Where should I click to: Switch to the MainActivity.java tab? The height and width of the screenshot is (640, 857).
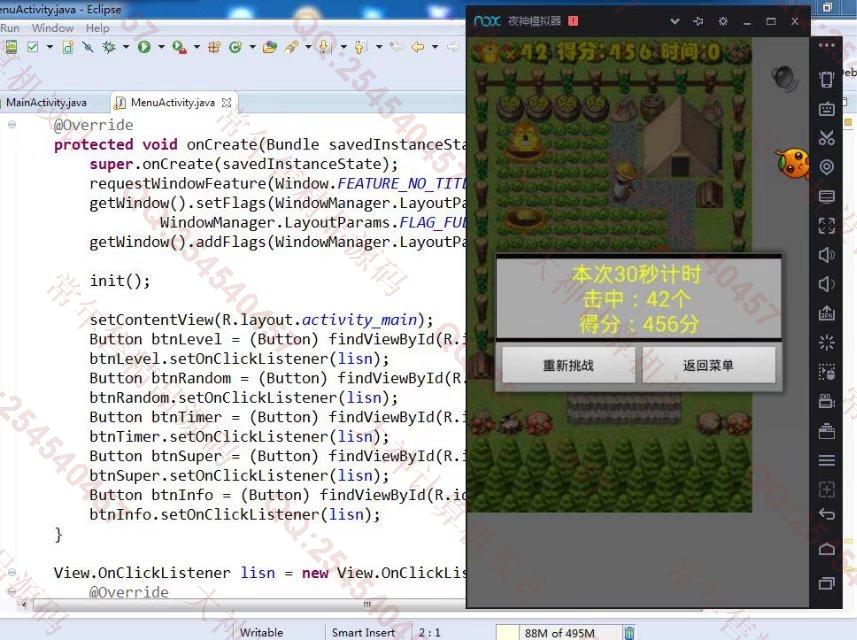[x=46, y=102]
